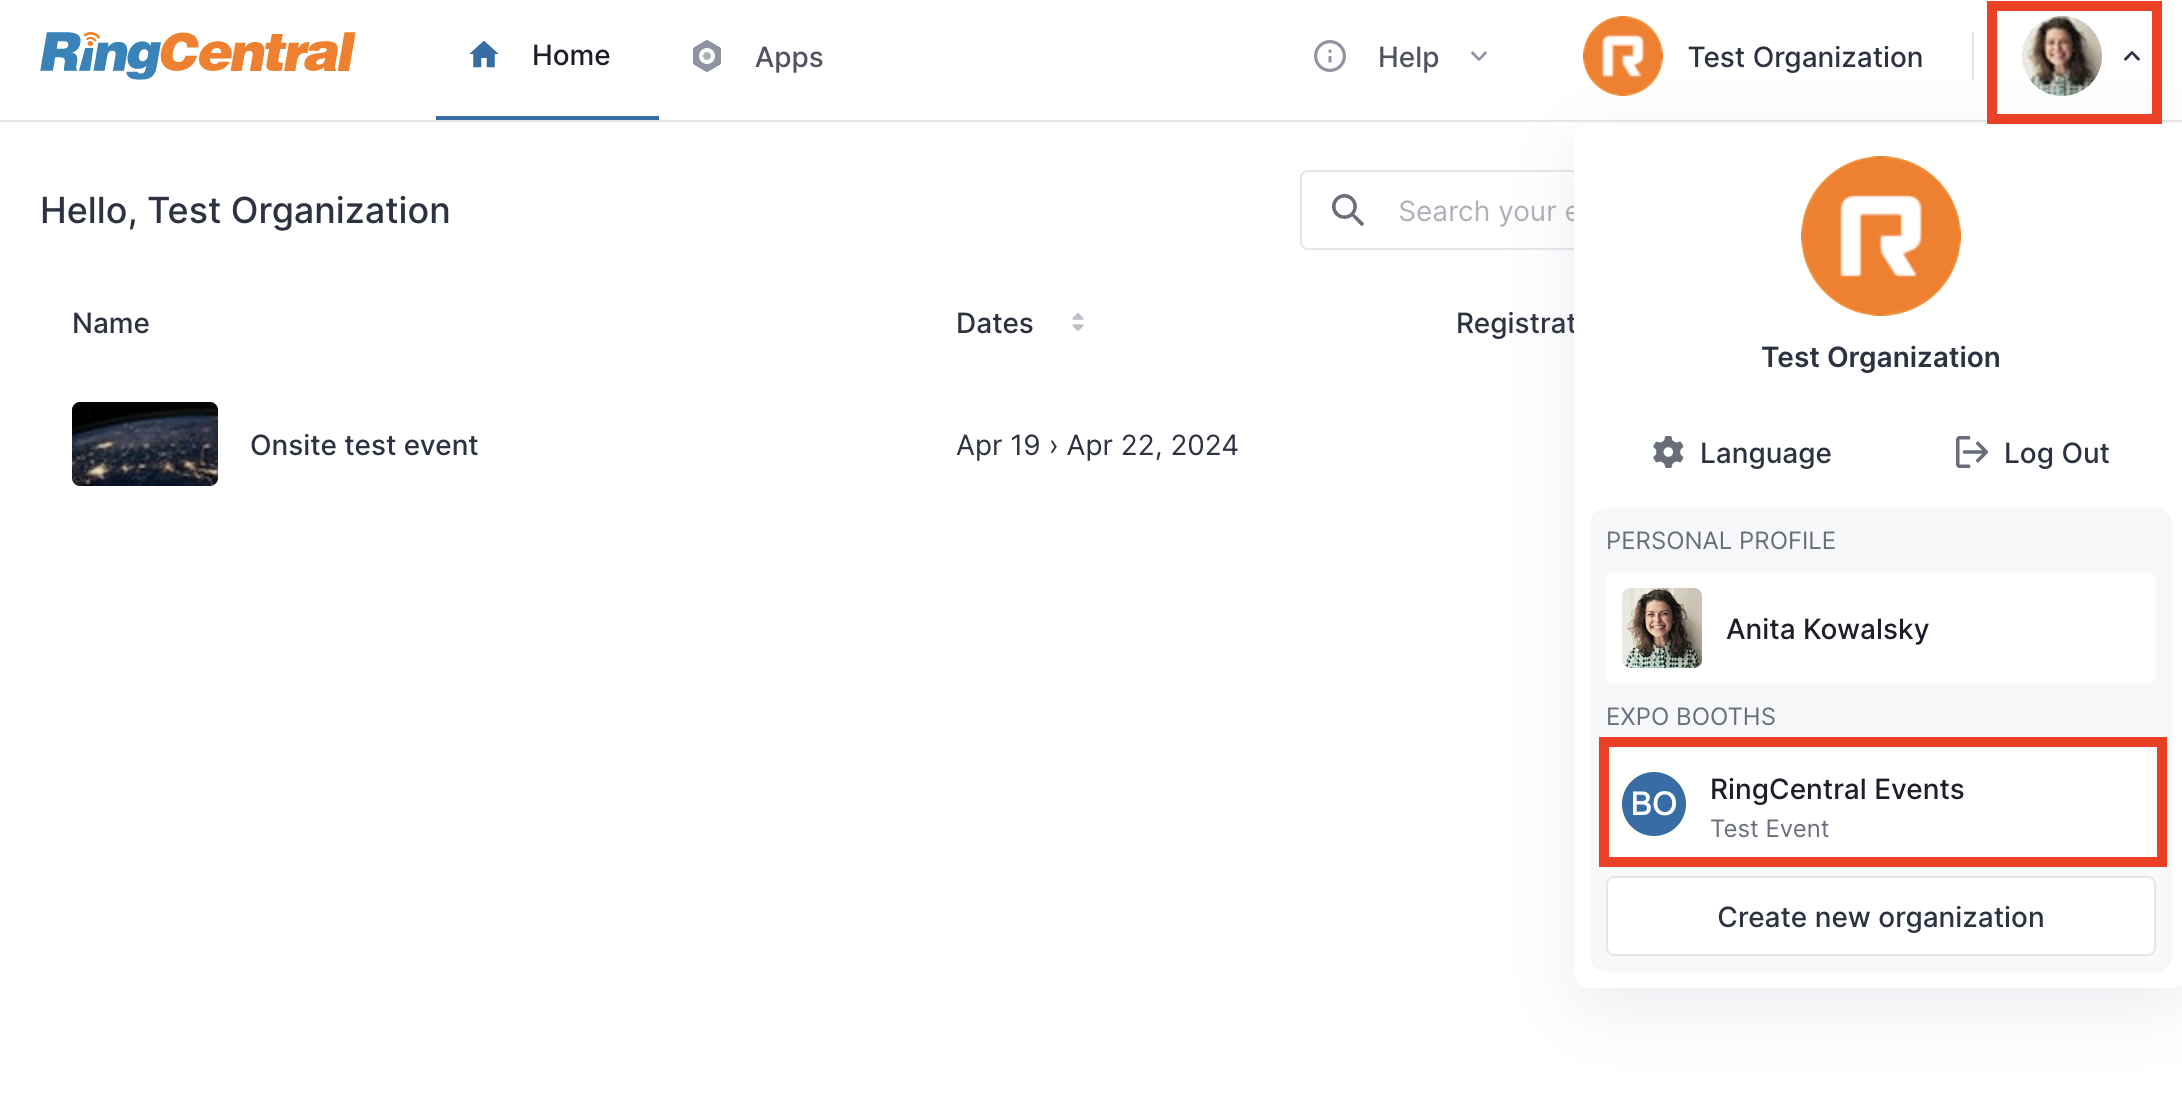
Task: Click the large organization logo in the panel
Action: click(x=1880, y=236)
